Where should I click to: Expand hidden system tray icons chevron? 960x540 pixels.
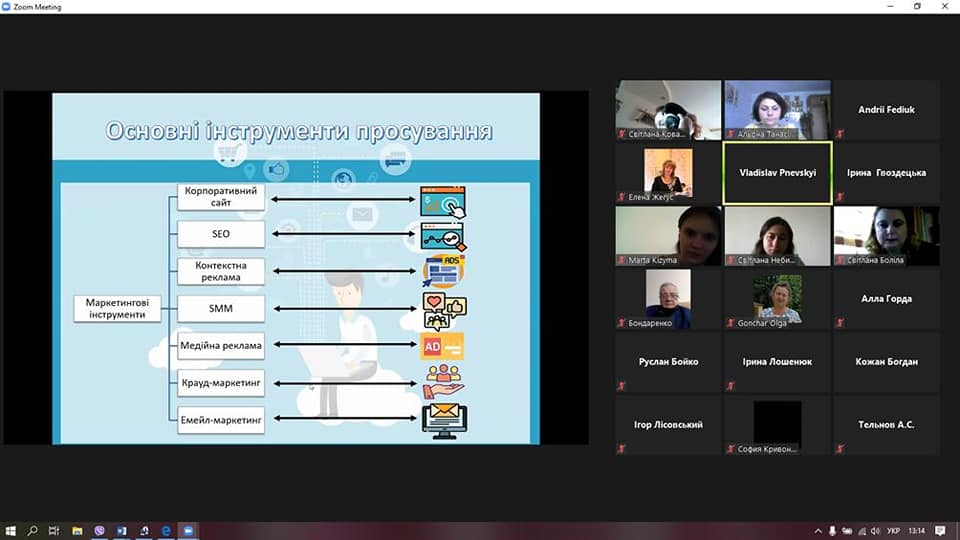pos(819,531)
